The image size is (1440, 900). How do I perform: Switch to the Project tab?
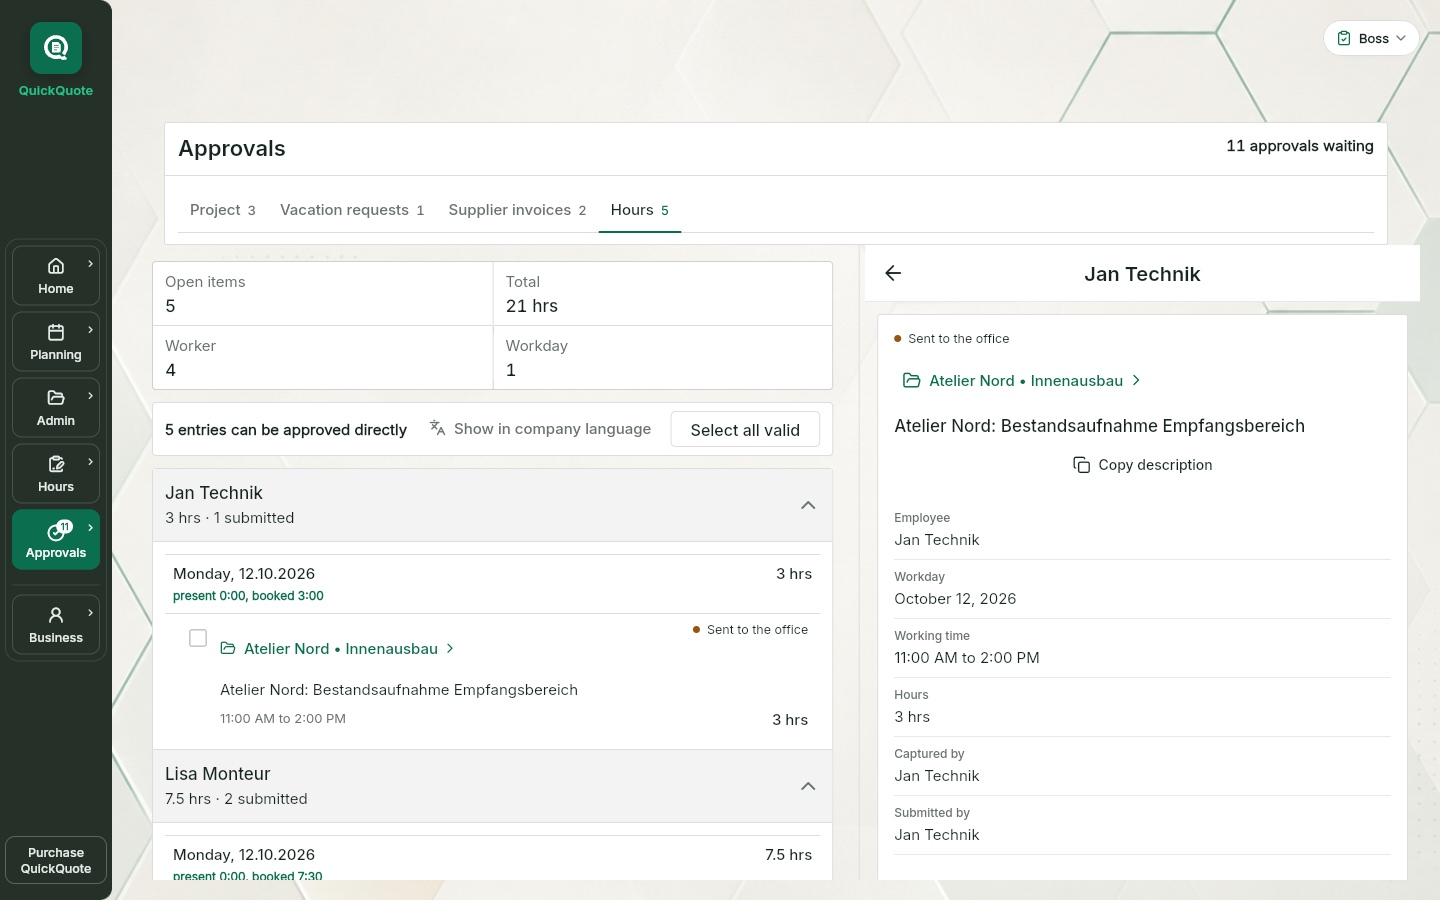click(222, 210)
